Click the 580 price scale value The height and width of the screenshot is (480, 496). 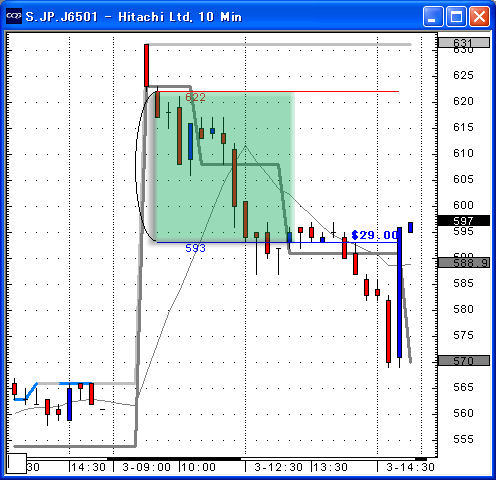point(463,309)
